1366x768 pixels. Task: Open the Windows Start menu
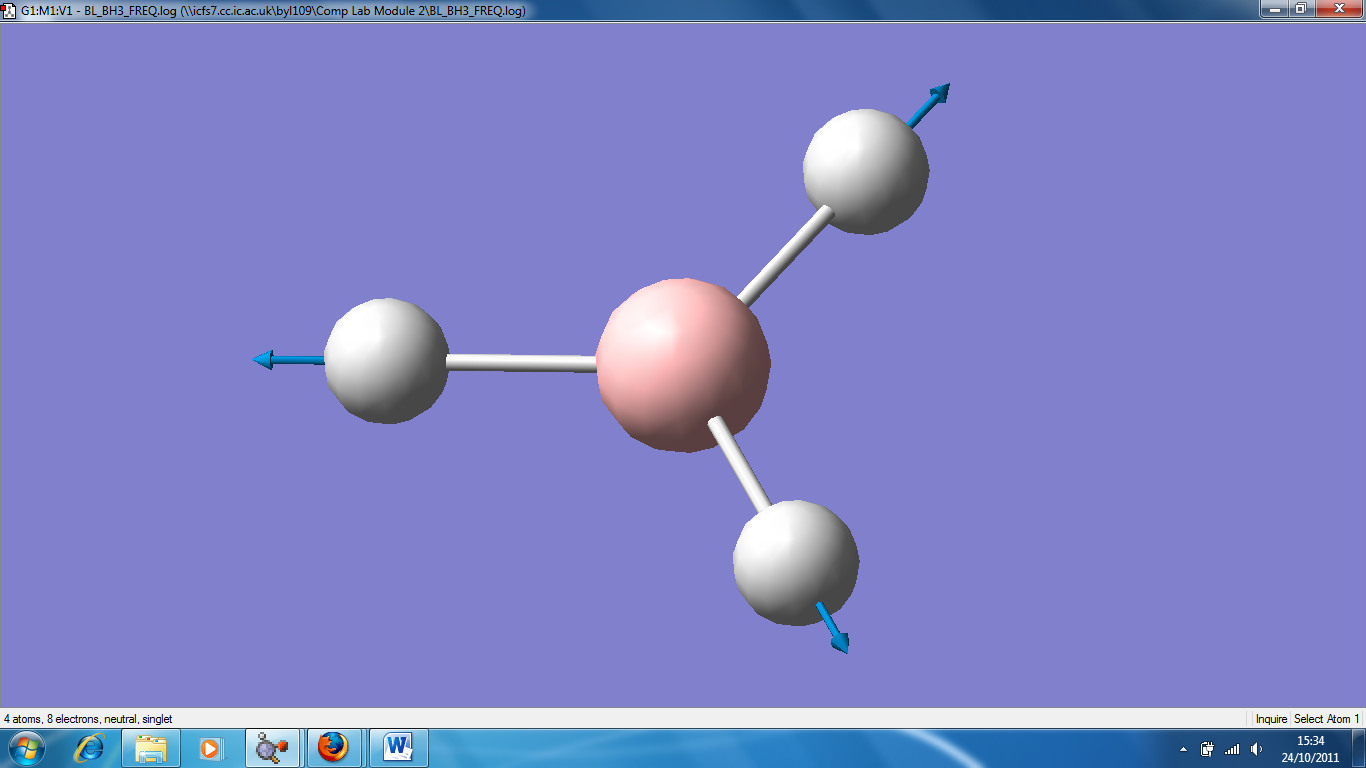27,748
